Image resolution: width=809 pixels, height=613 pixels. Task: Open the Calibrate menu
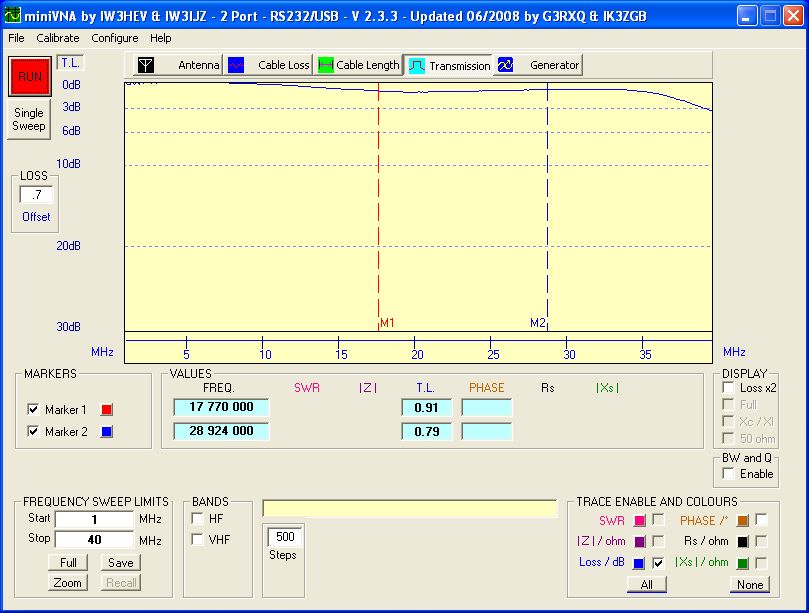click(x=58, y=38)
